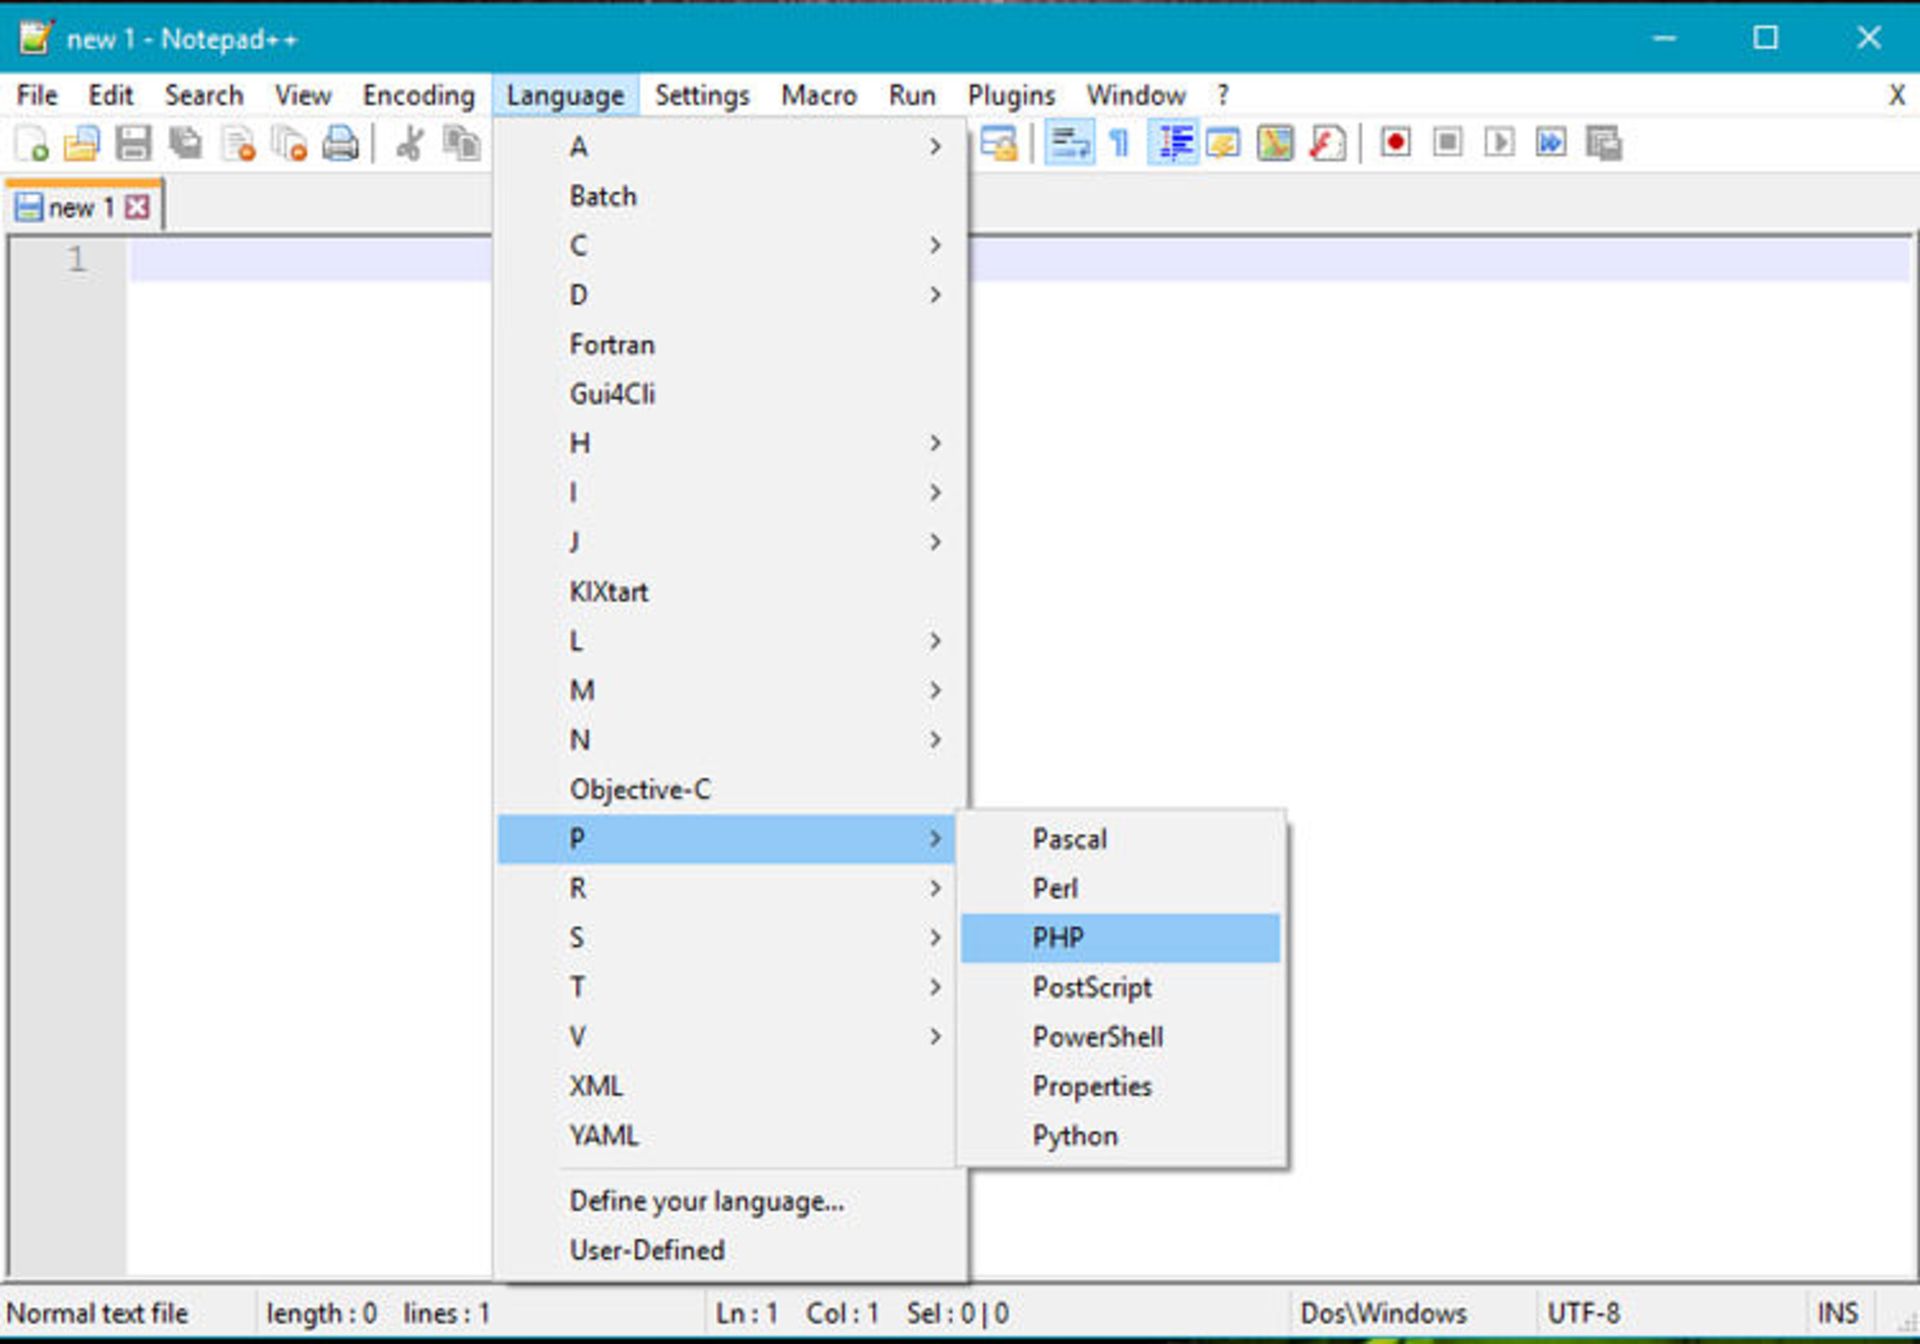
Task: Choose PHP from the P submenu
Action: pyautogui.click(x=1121, y=938)
